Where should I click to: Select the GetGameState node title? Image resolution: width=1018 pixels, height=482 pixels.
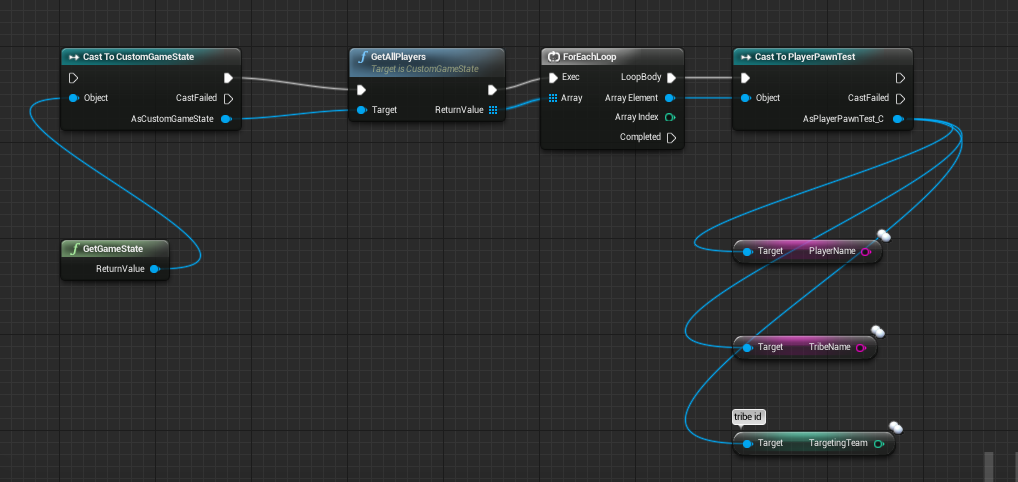(113, 249)
